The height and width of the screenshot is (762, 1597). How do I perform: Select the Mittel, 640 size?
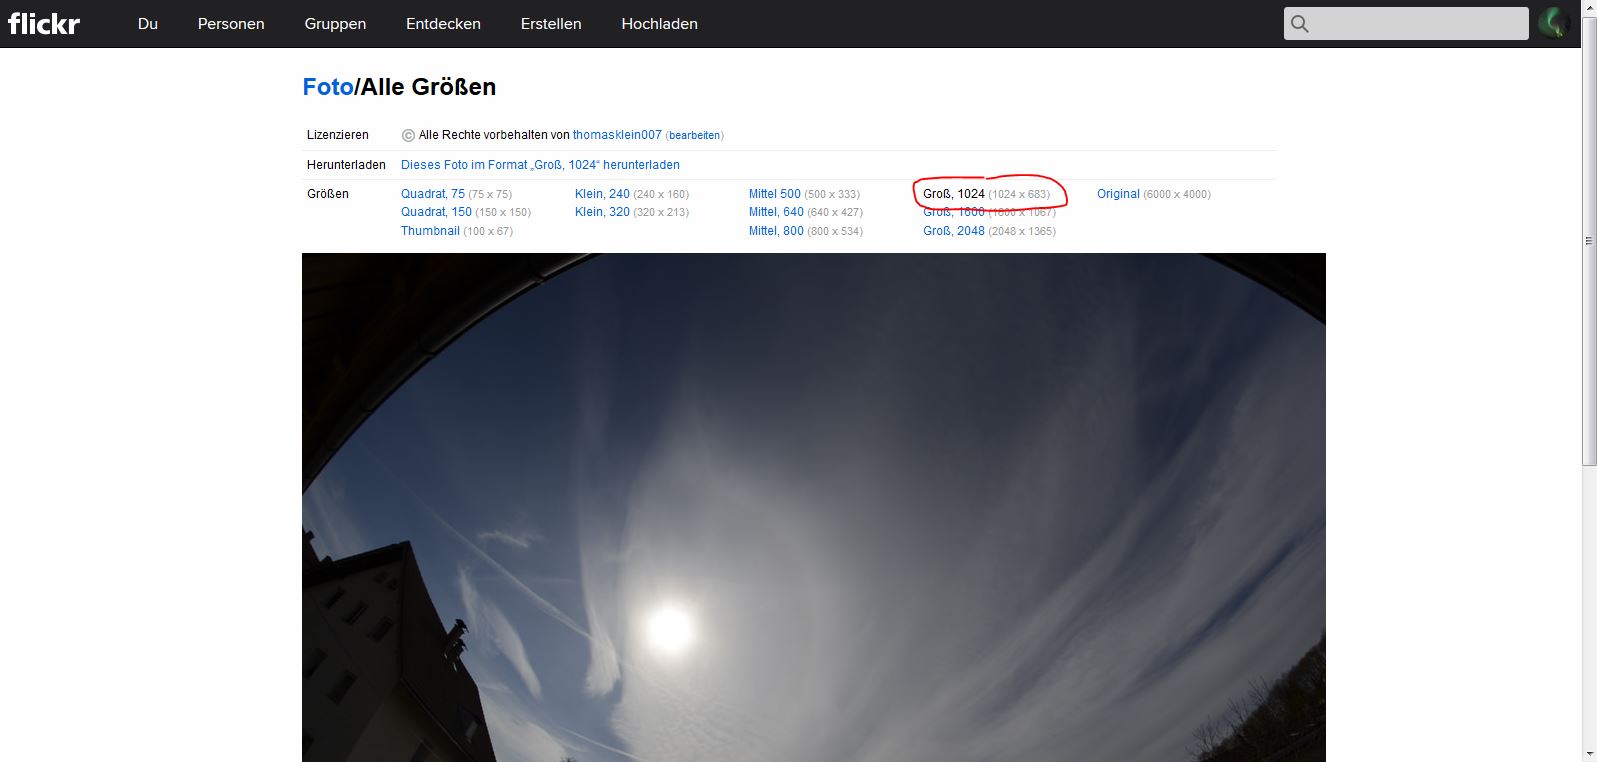776,212
